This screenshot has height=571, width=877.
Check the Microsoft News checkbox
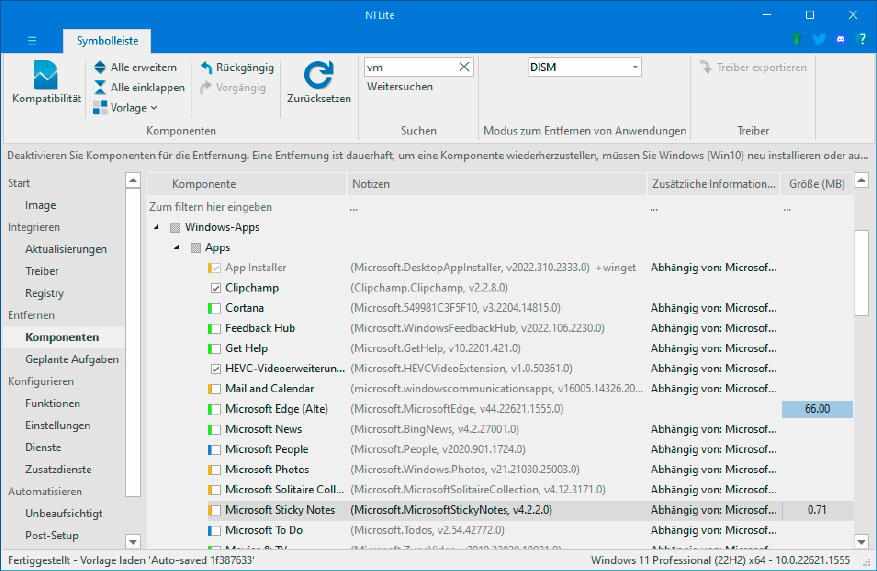(215, 430)
